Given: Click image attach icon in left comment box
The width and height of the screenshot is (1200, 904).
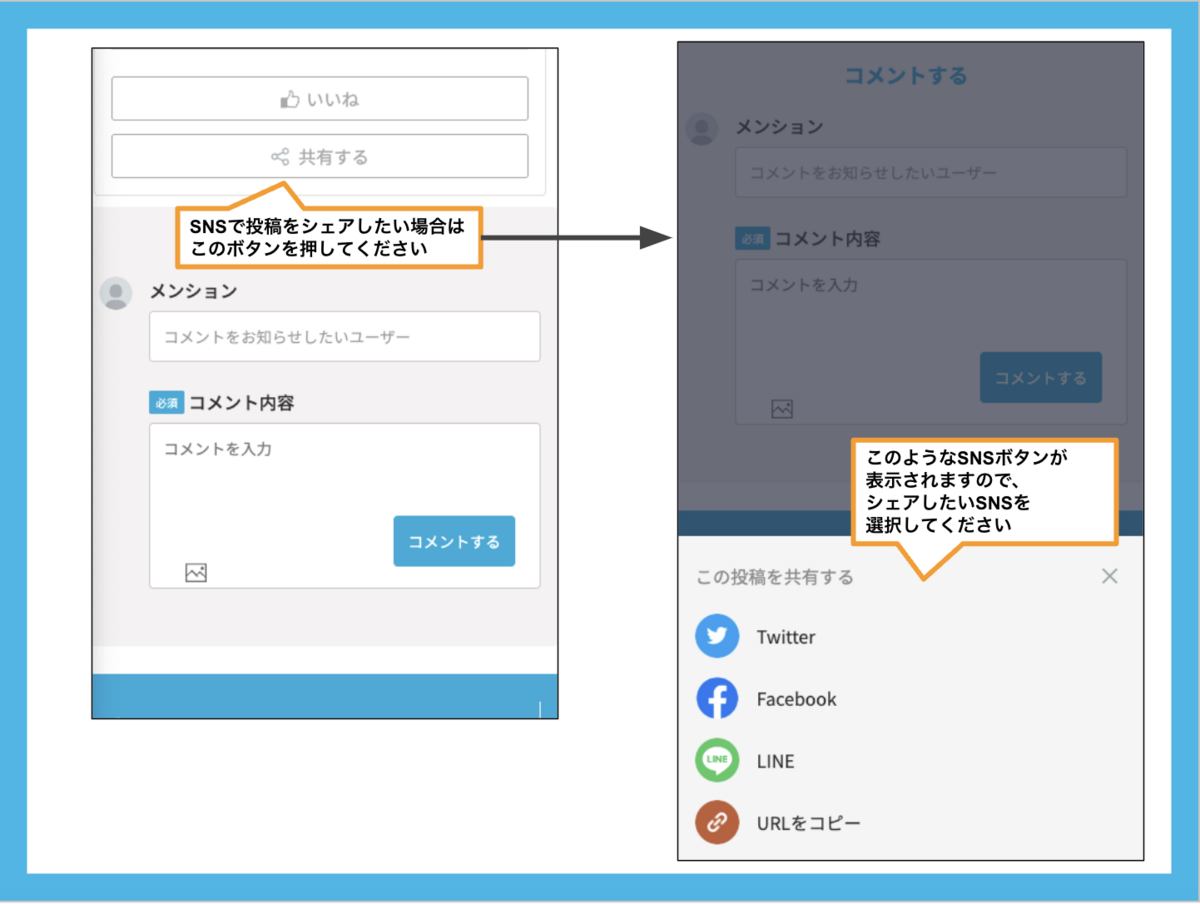Looking at the screenshot, I should (196, 573).
